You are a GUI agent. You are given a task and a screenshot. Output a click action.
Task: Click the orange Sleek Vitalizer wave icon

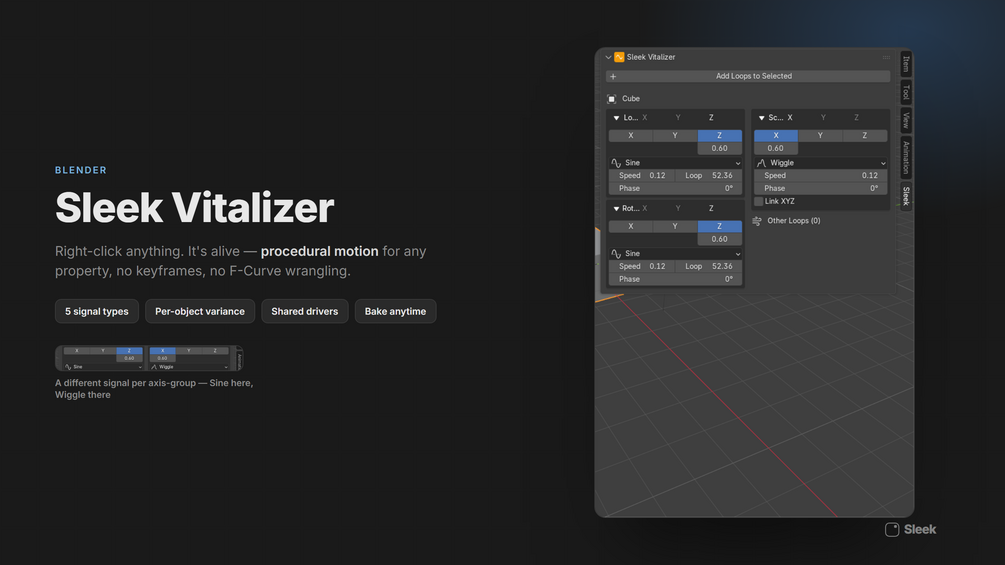[619, 57]
